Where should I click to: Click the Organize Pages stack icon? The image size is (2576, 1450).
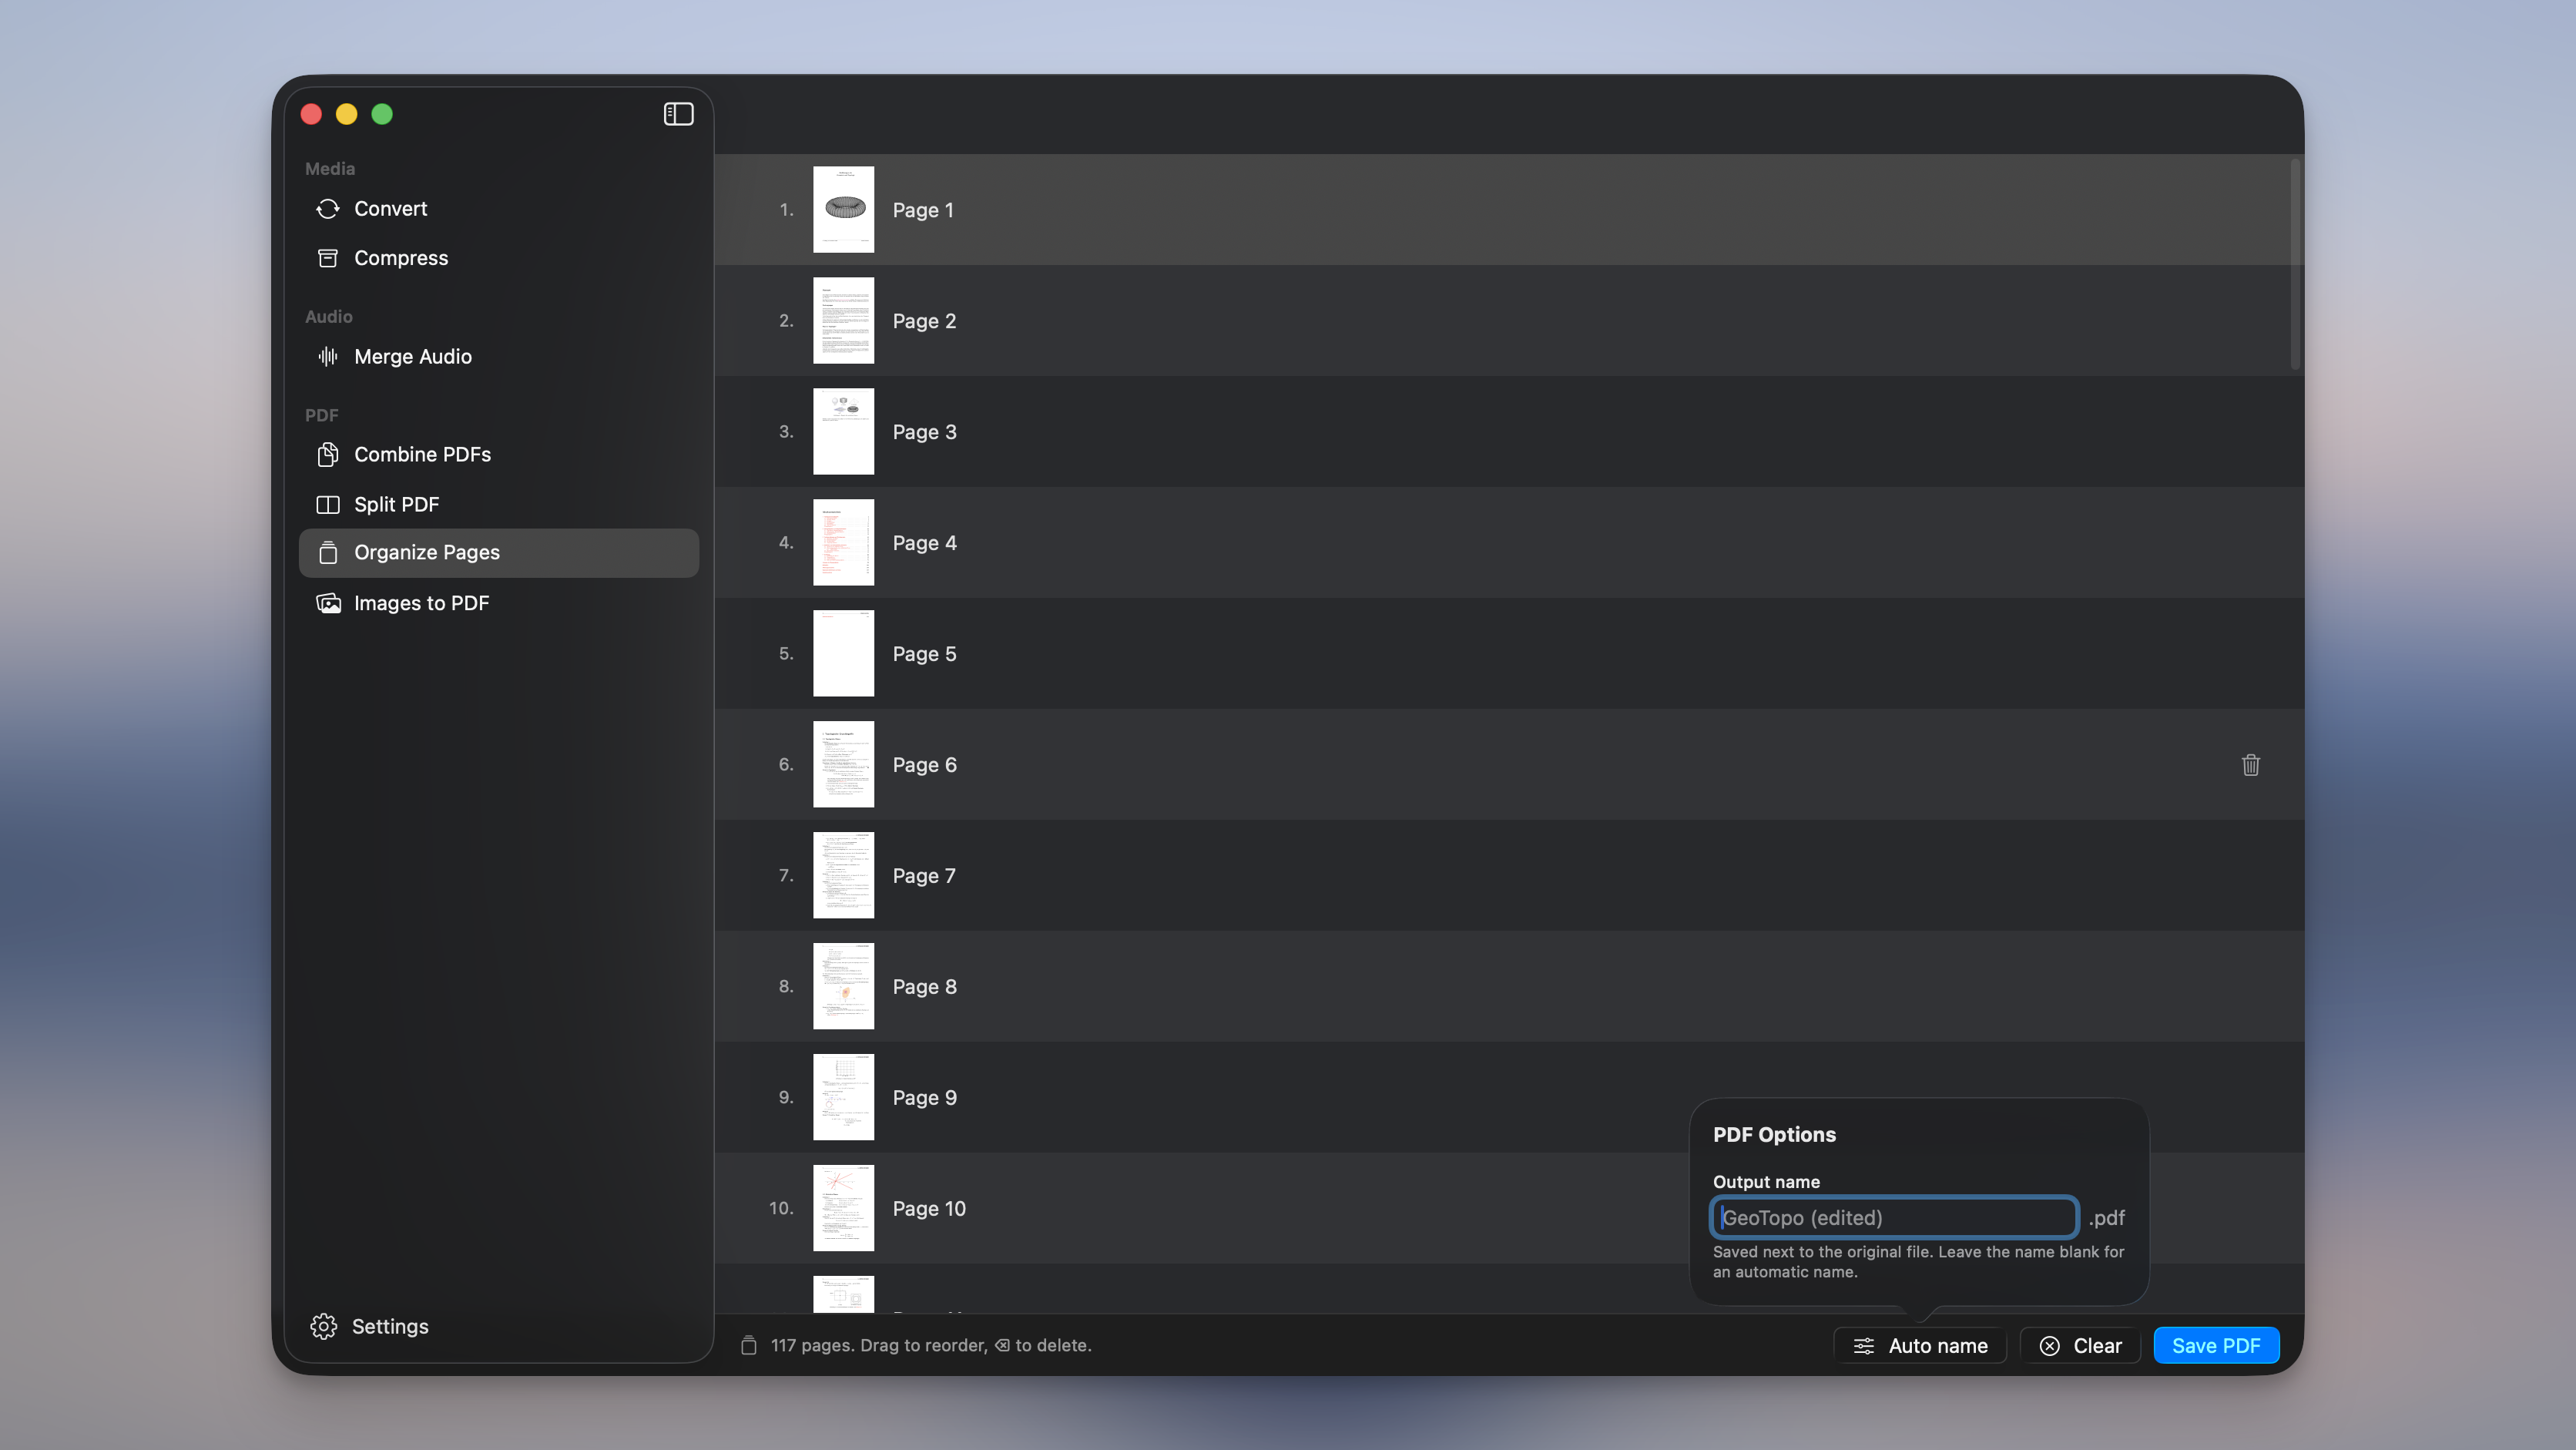(328, 552)
